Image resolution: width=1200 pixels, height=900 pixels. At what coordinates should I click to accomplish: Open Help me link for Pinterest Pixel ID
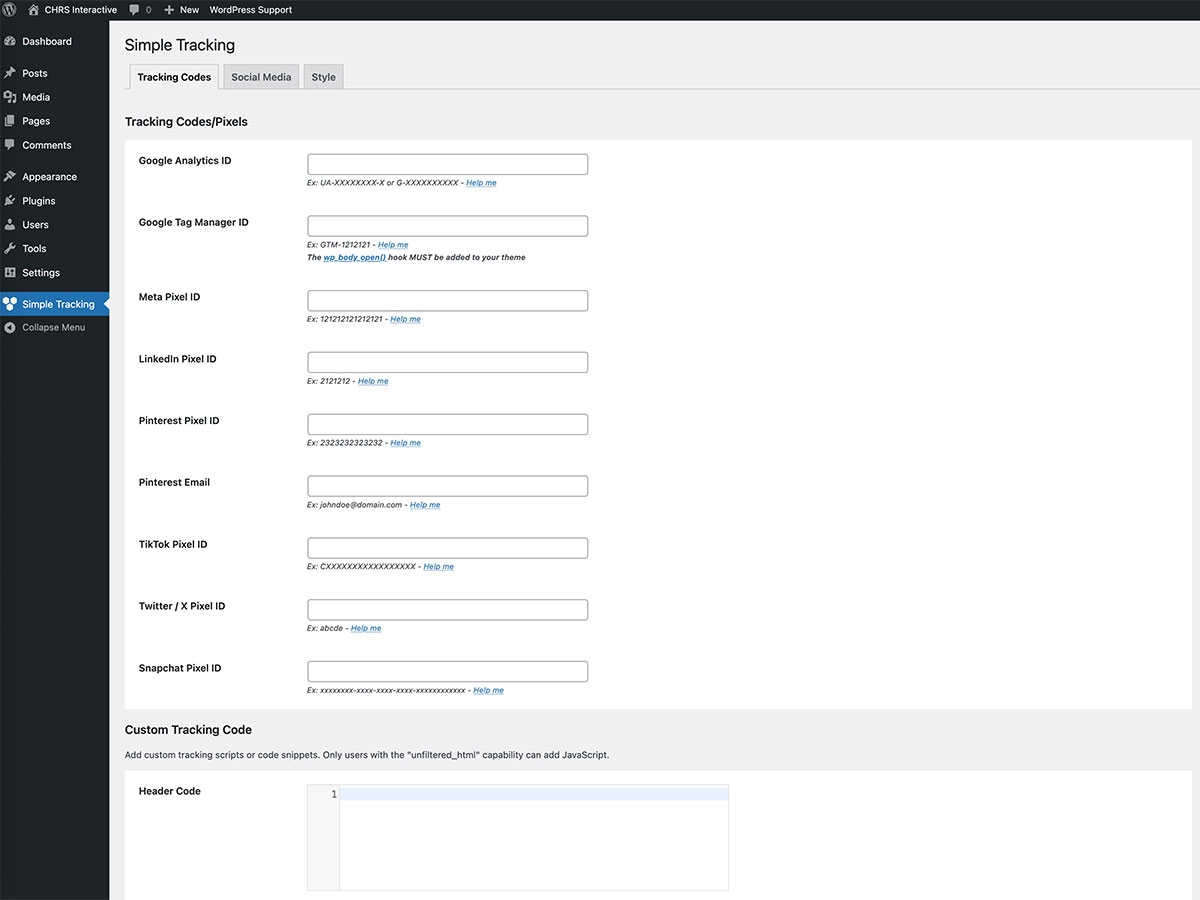(x=405, y=443)
